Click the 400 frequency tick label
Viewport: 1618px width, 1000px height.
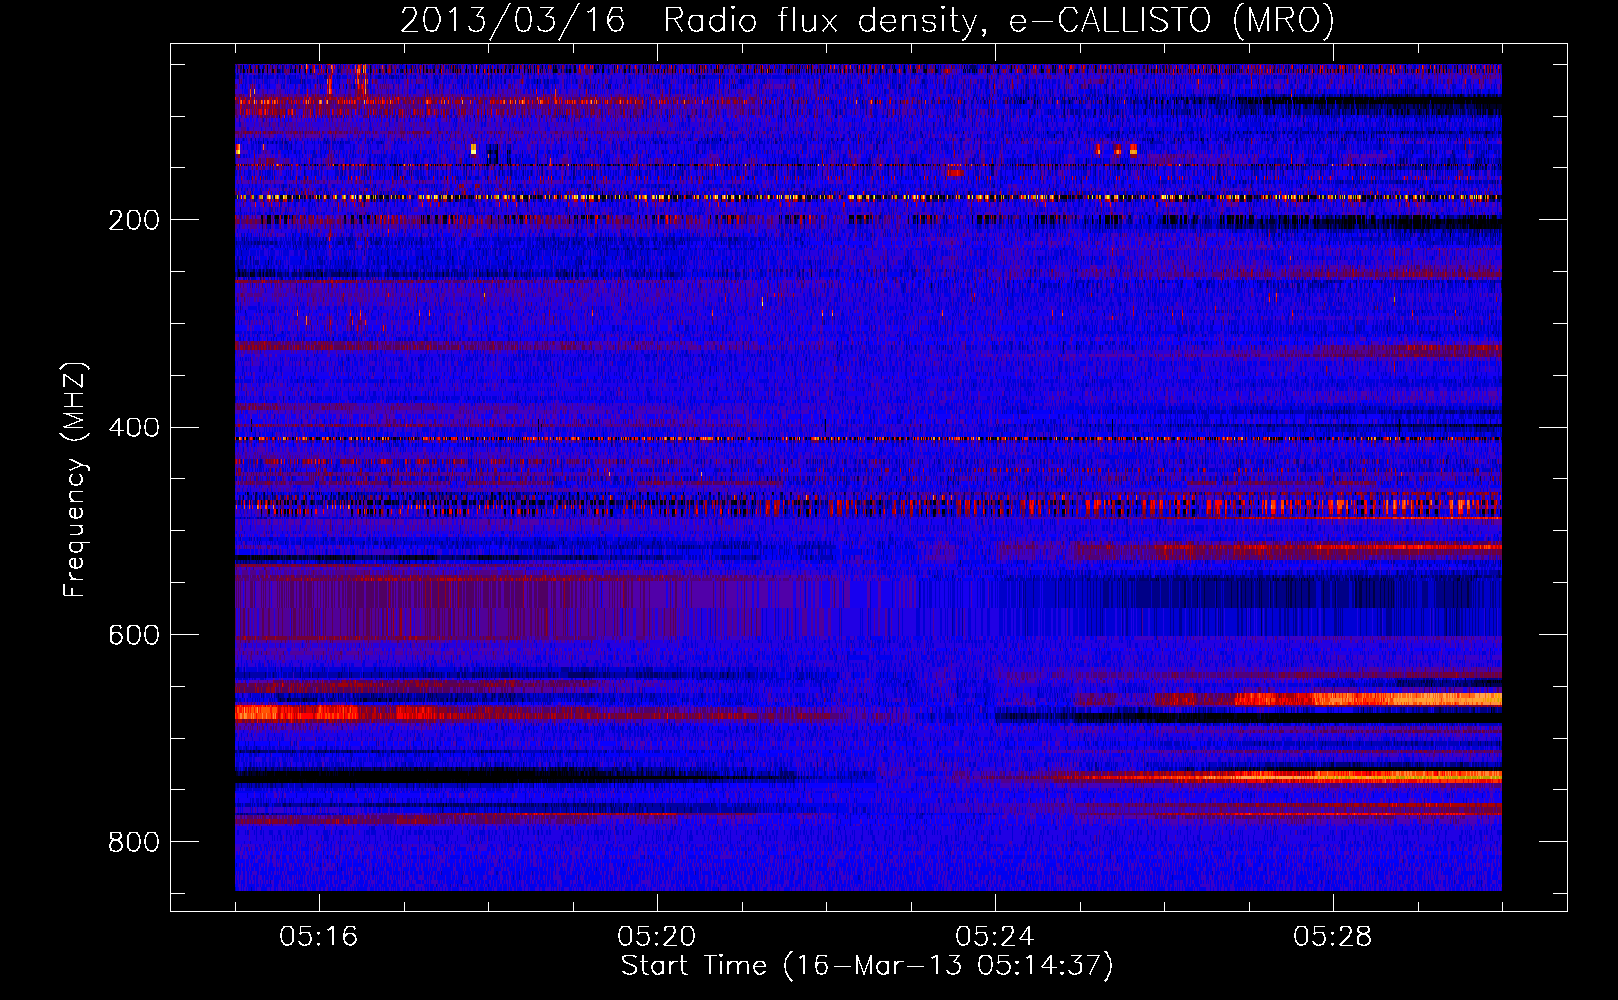(134, 428)
